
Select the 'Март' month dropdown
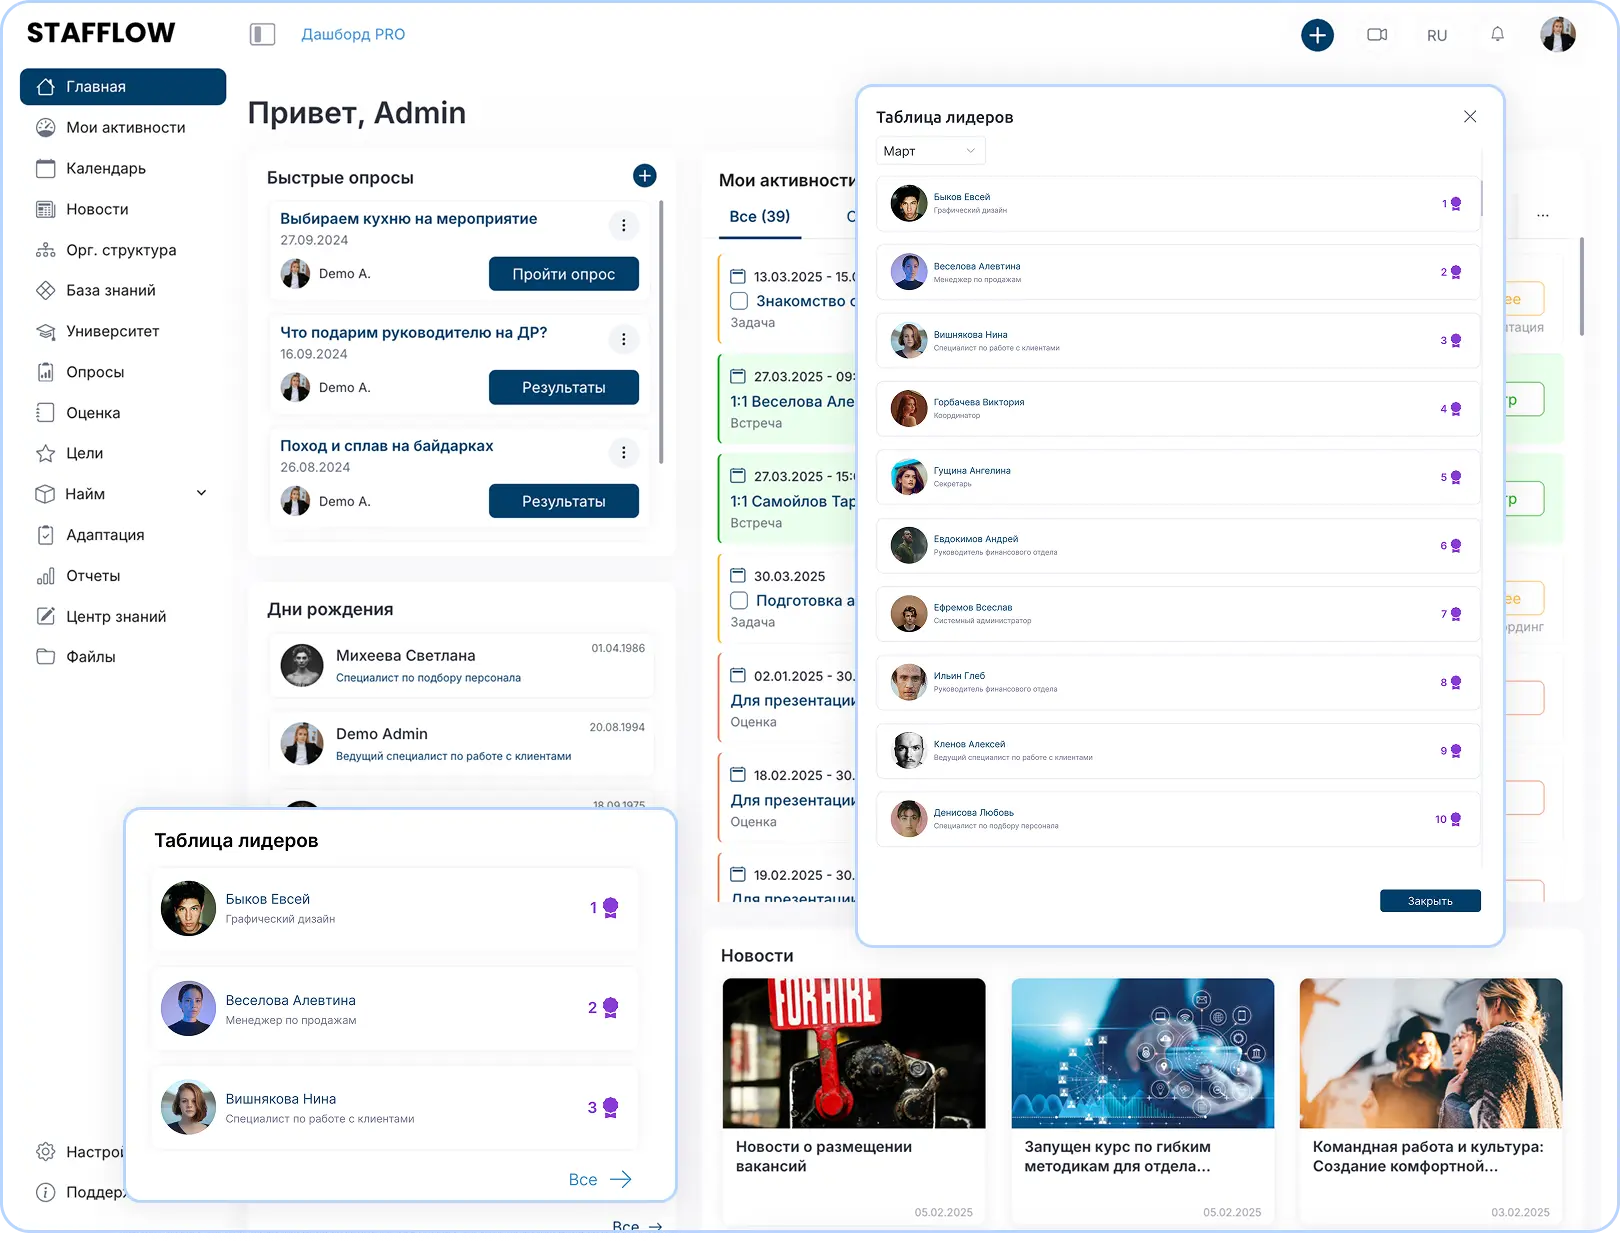pos(930,151)
